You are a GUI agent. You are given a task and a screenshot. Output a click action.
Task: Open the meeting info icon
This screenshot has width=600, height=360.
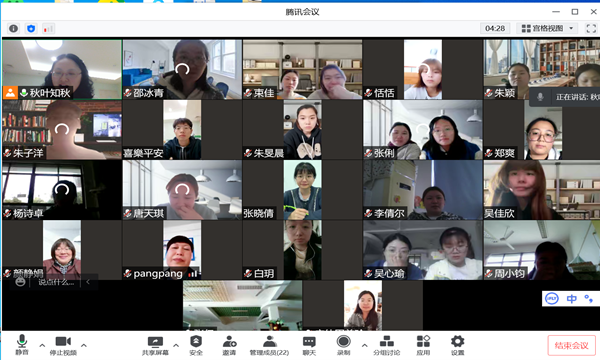13,28
